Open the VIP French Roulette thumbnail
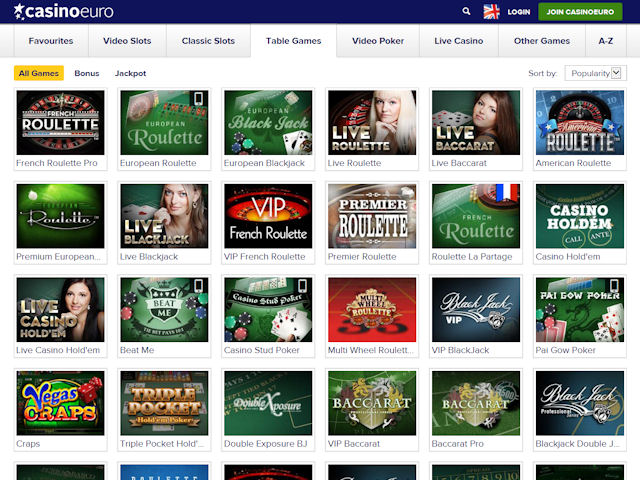The height and width of the screenshot is (480, 640). [x=268, y=216]
